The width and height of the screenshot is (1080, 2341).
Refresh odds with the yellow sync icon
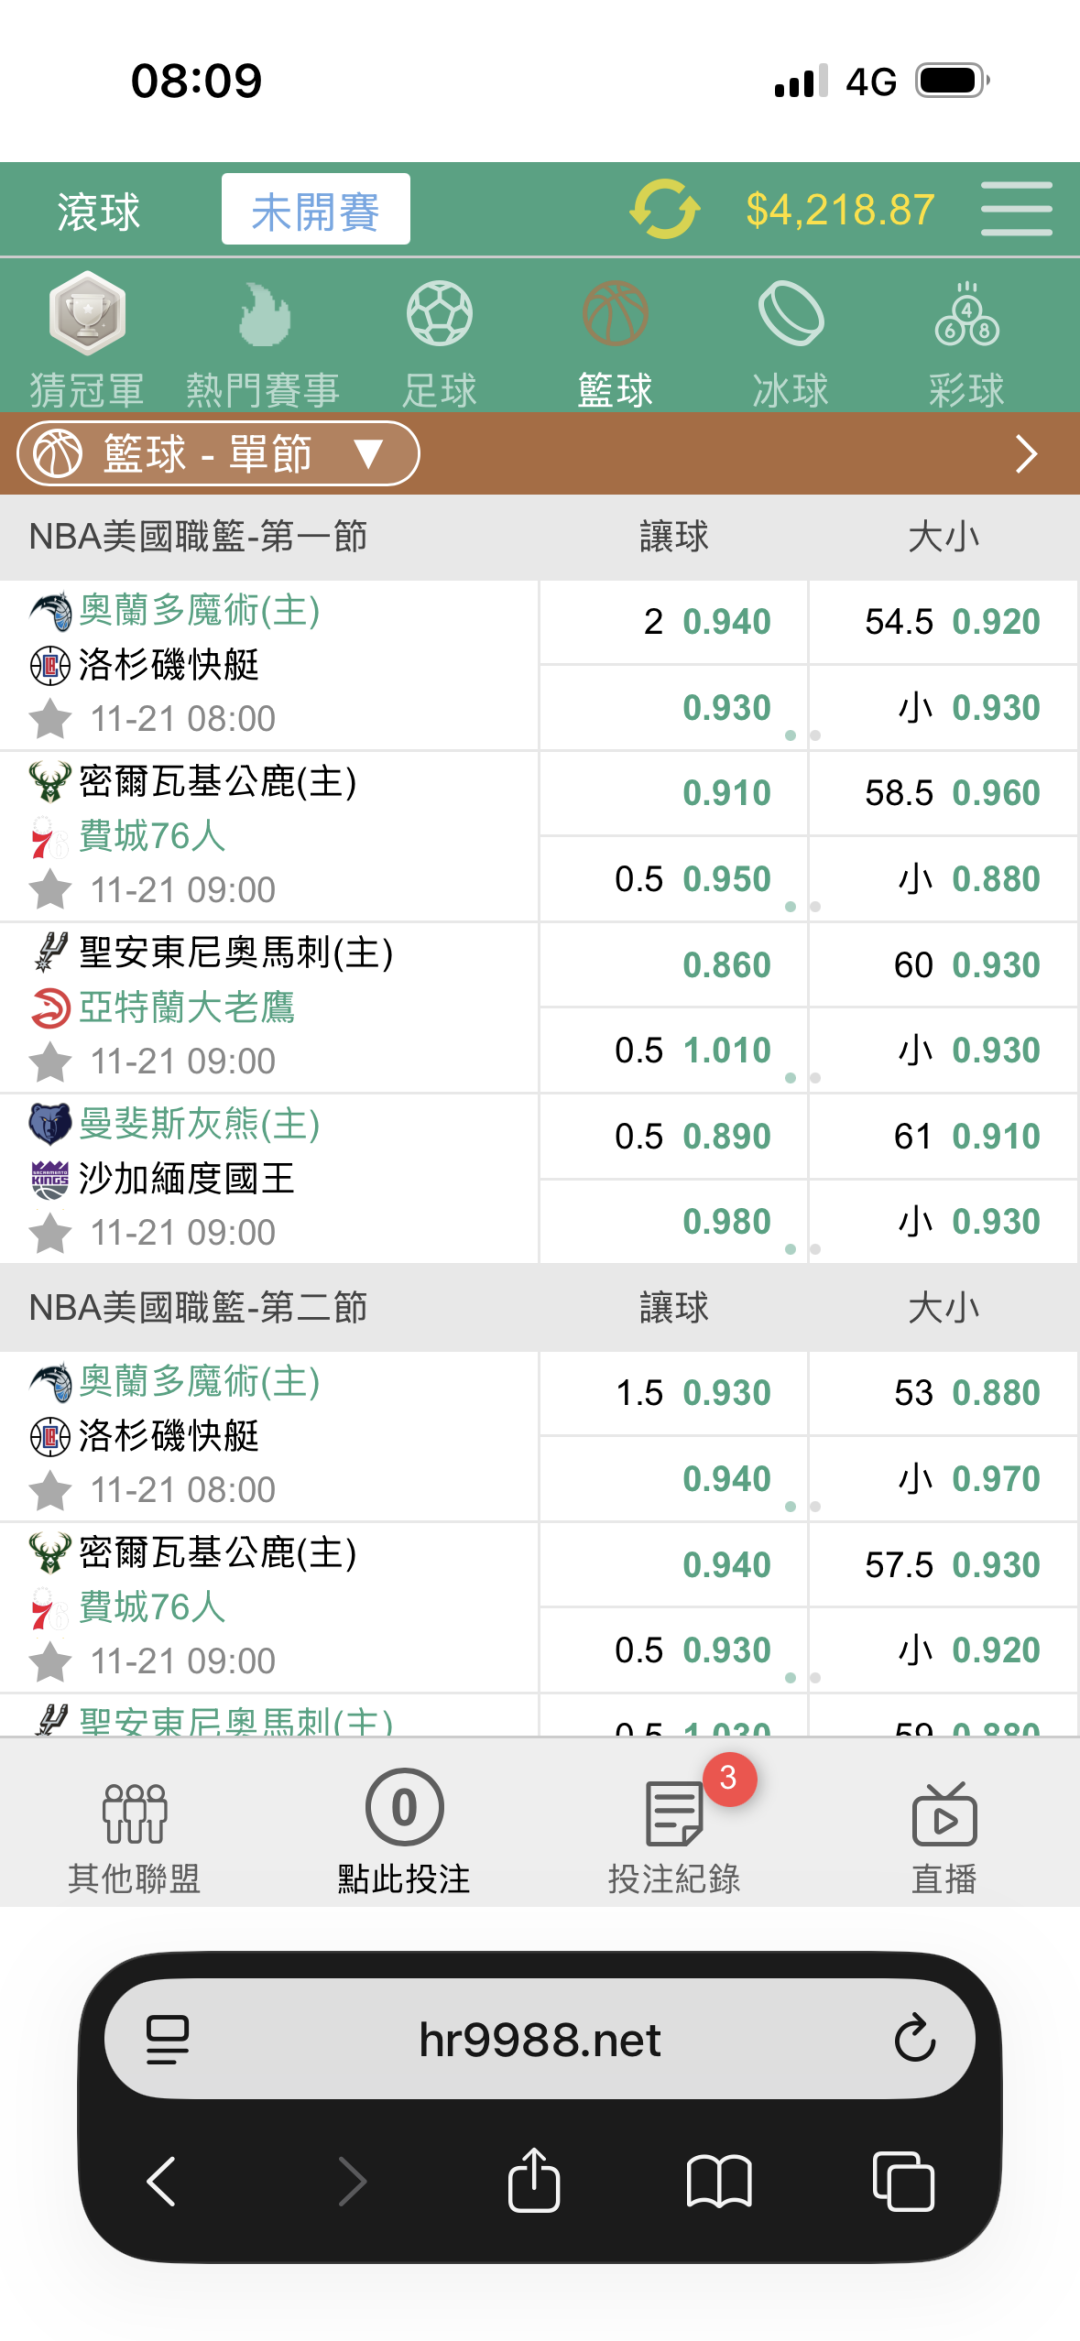pyautogui.click(x=664, y=210)
